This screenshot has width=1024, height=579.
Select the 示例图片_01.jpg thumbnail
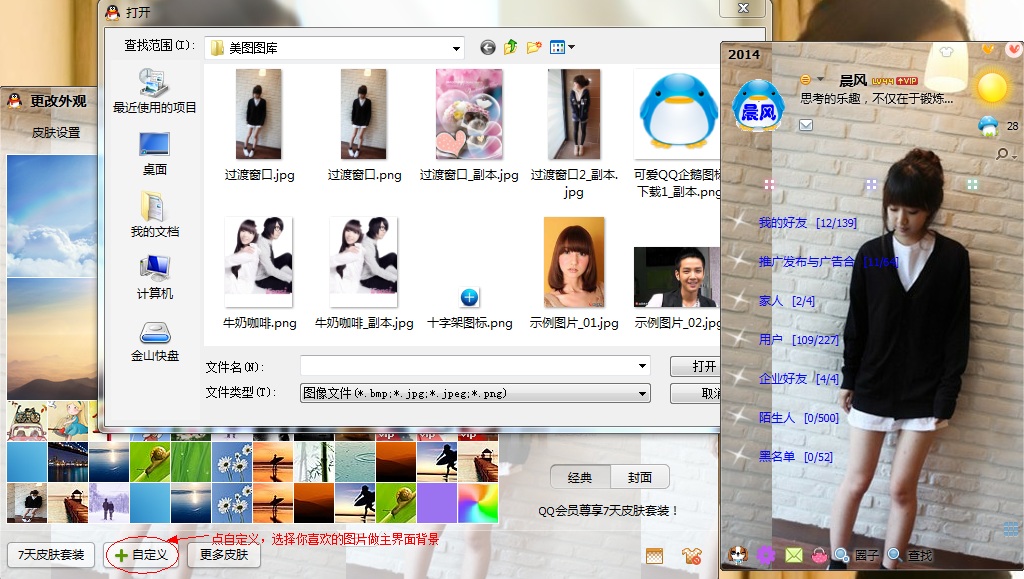point(574,262)
